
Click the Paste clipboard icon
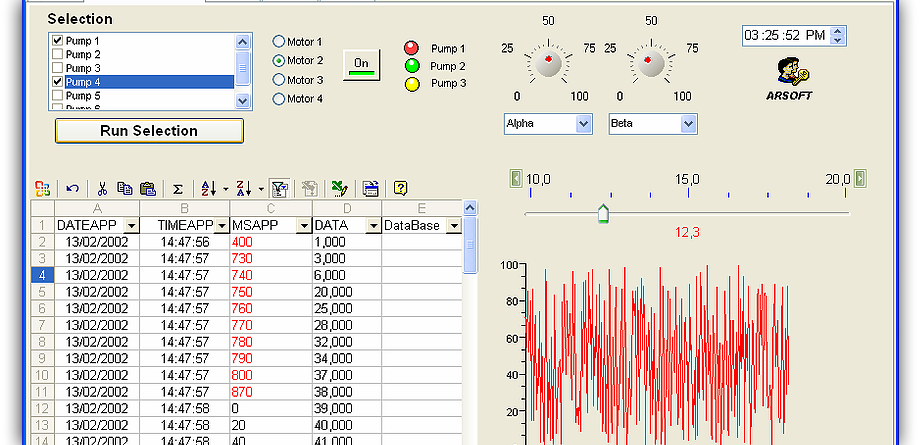147,188
